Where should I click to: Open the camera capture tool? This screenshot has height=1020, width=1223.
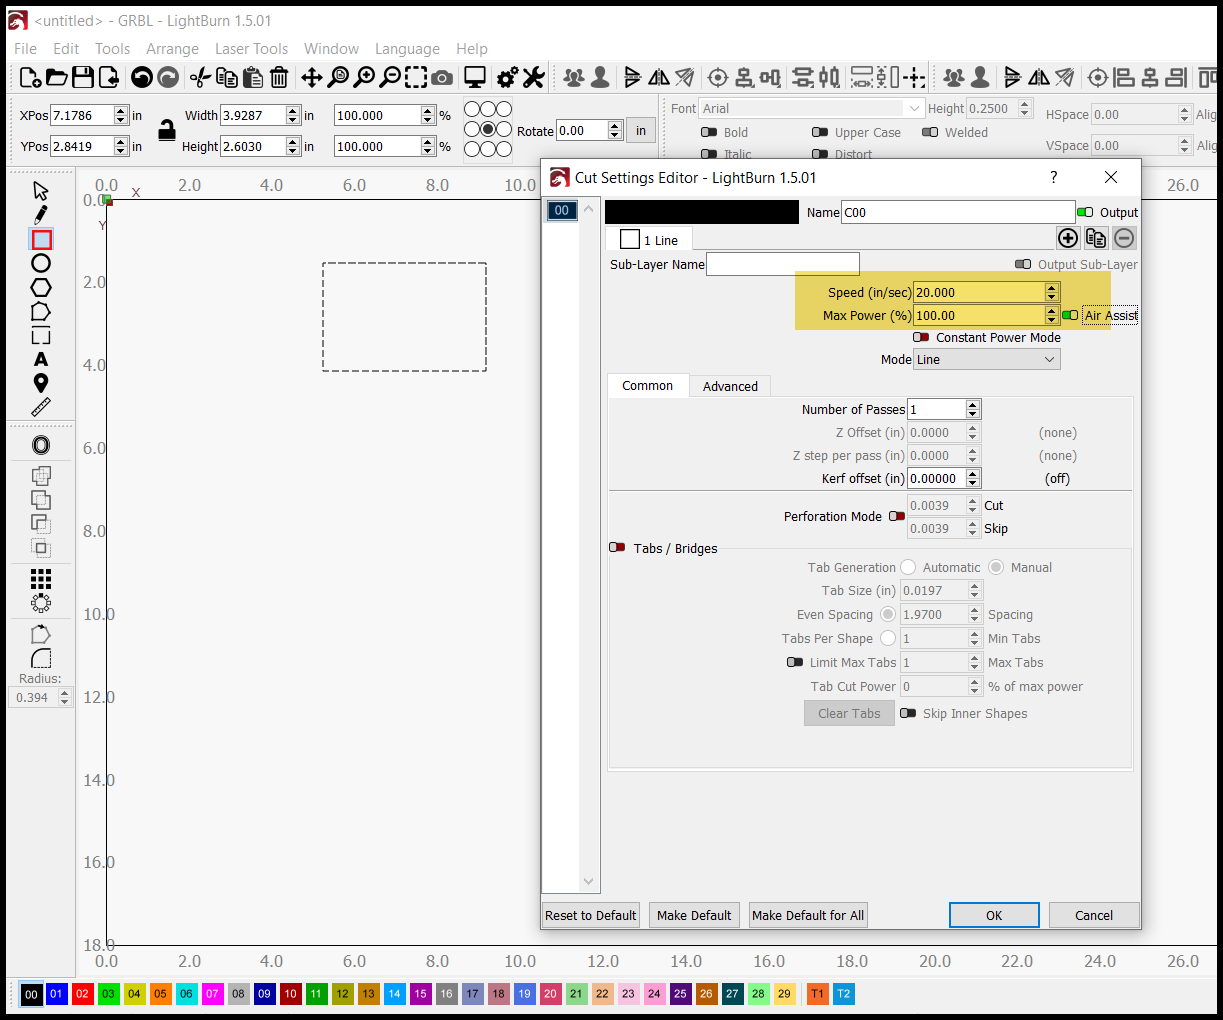(x=442, y=77)
